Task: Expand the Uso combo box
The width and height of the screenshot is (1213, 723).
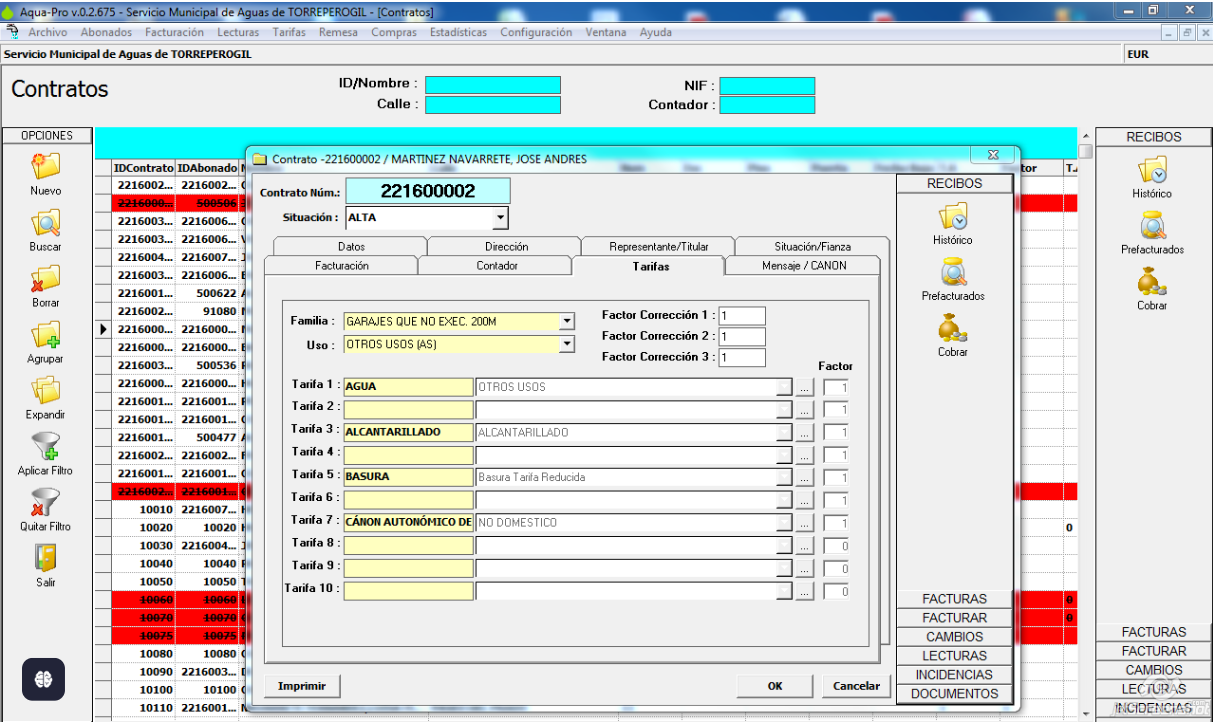Action: 567,344
